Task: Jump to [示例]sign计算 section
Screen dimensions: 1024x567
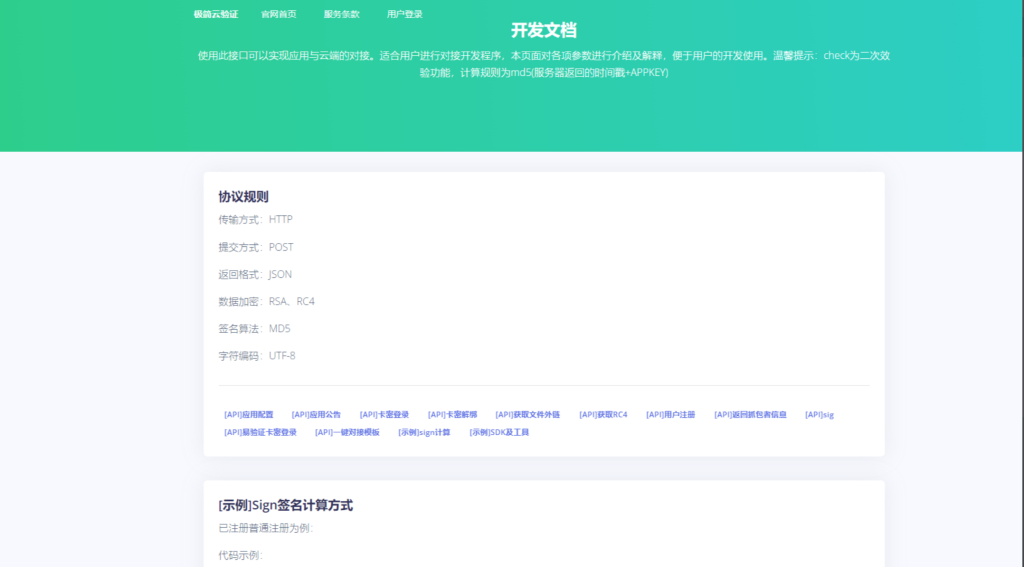Action: pos(424,432)
